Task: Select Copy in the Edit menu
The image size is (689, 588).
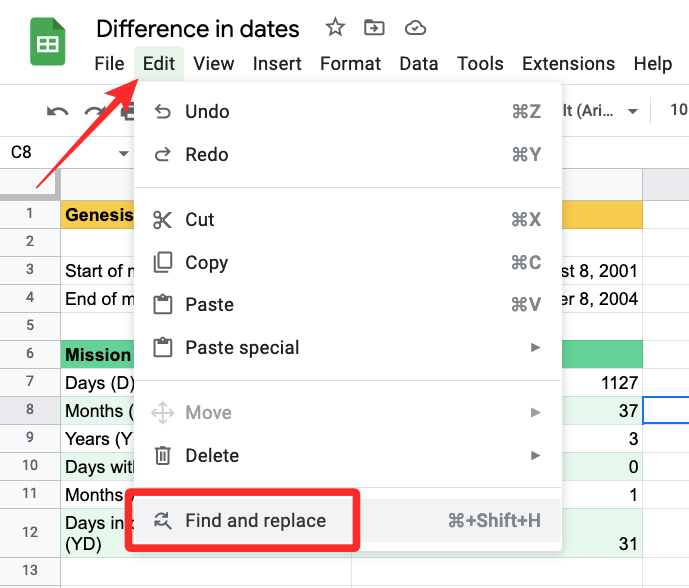Action: click(x=348, y=262)
